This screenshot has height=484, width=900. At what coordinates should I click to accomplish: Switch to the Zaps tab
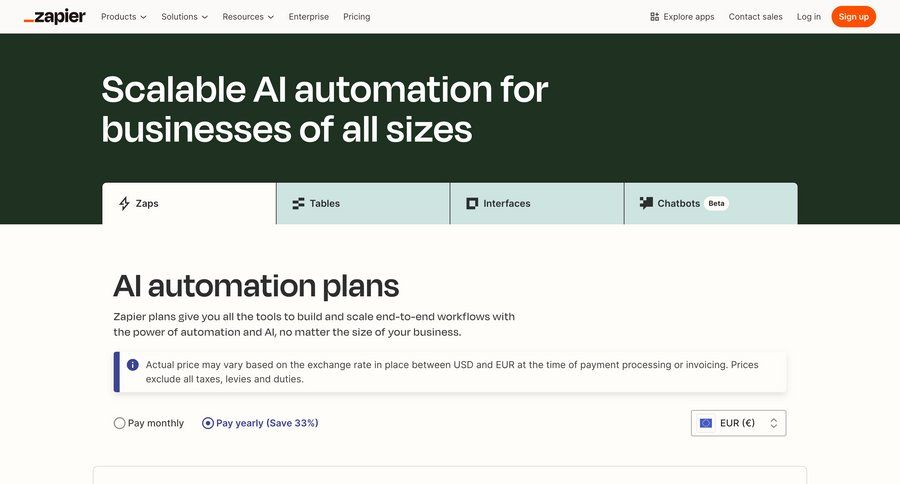189,203
